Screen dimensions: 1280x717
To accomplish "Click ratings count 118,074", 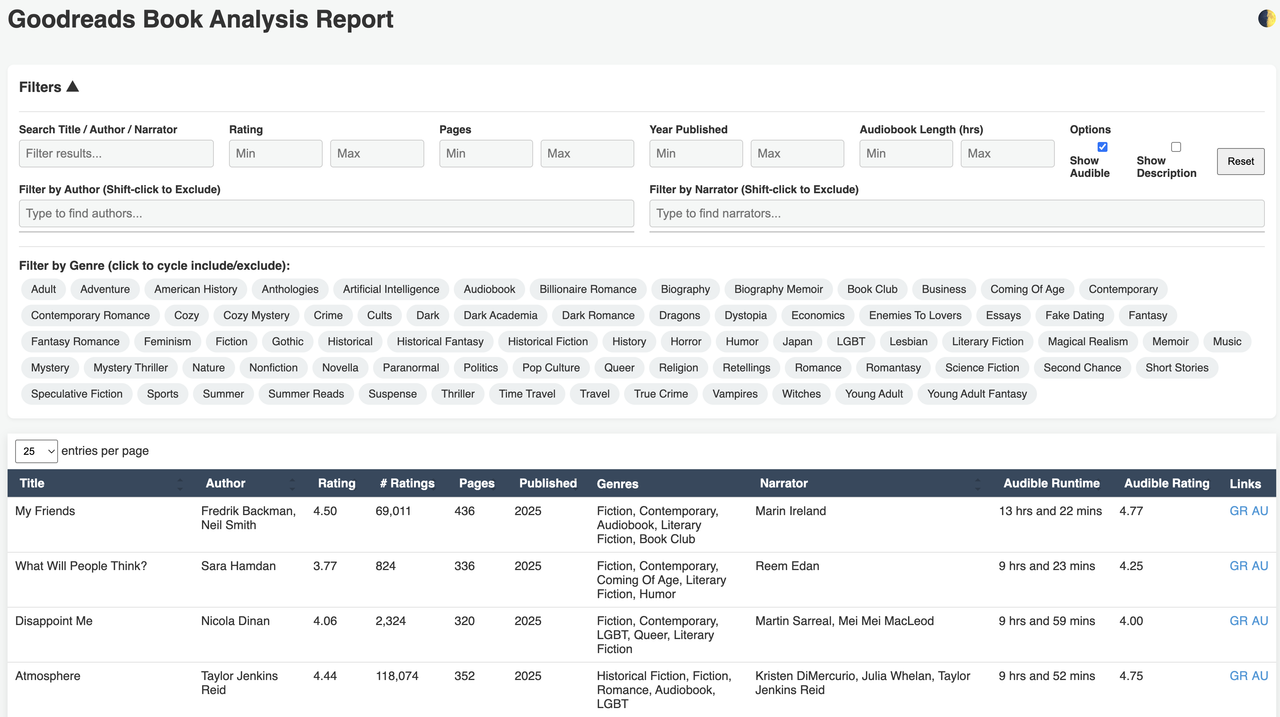I will (397, 676).
